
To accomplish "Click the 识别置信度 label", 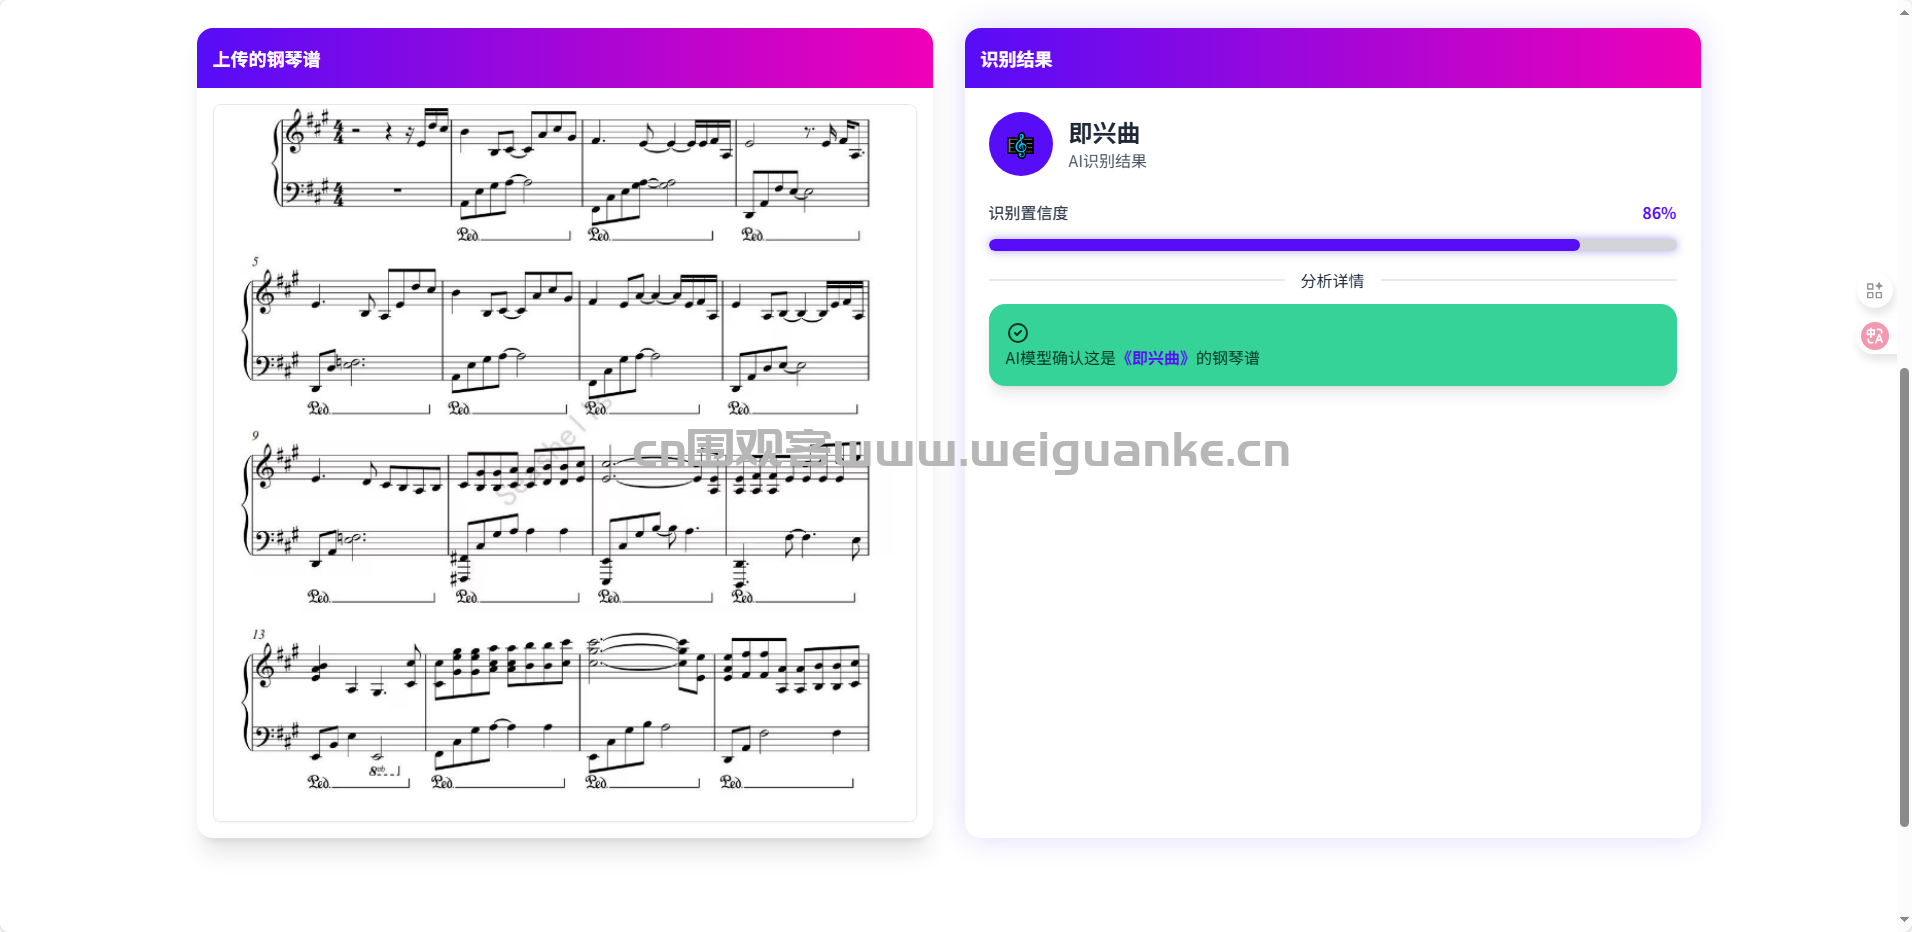I will tap(1028, 213).
